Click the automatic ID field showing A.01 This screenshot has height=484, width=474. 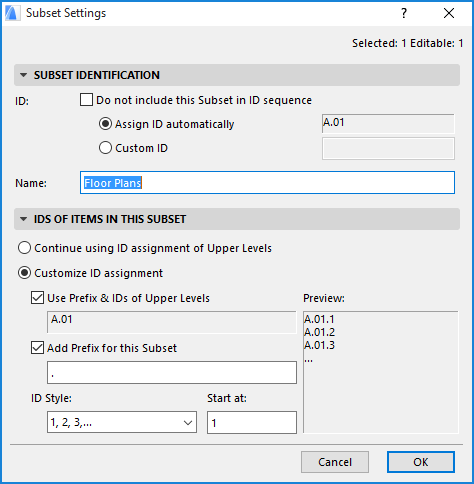tap(388, 124)
